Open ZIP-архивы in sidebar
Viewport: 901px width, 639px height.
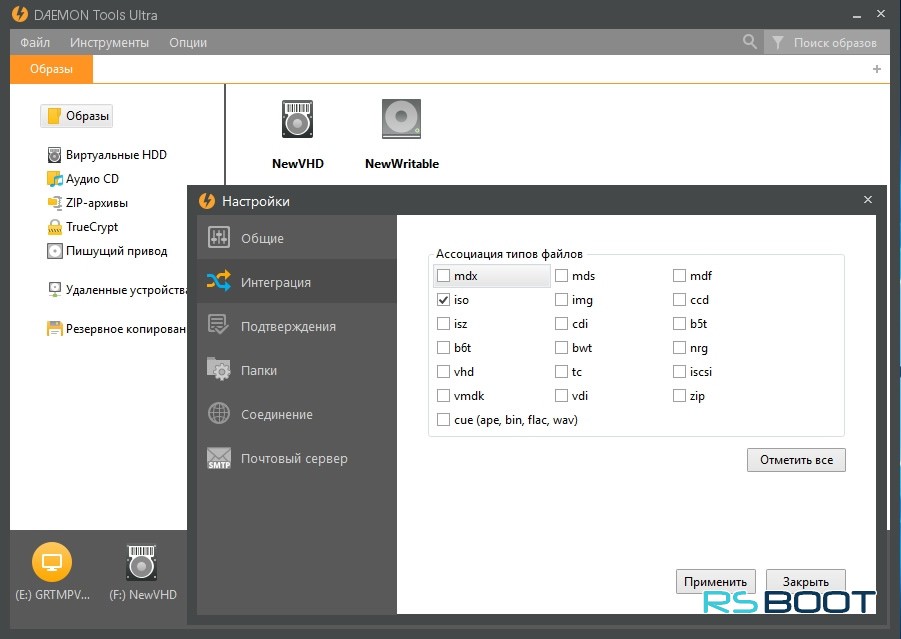coord(87,203)
